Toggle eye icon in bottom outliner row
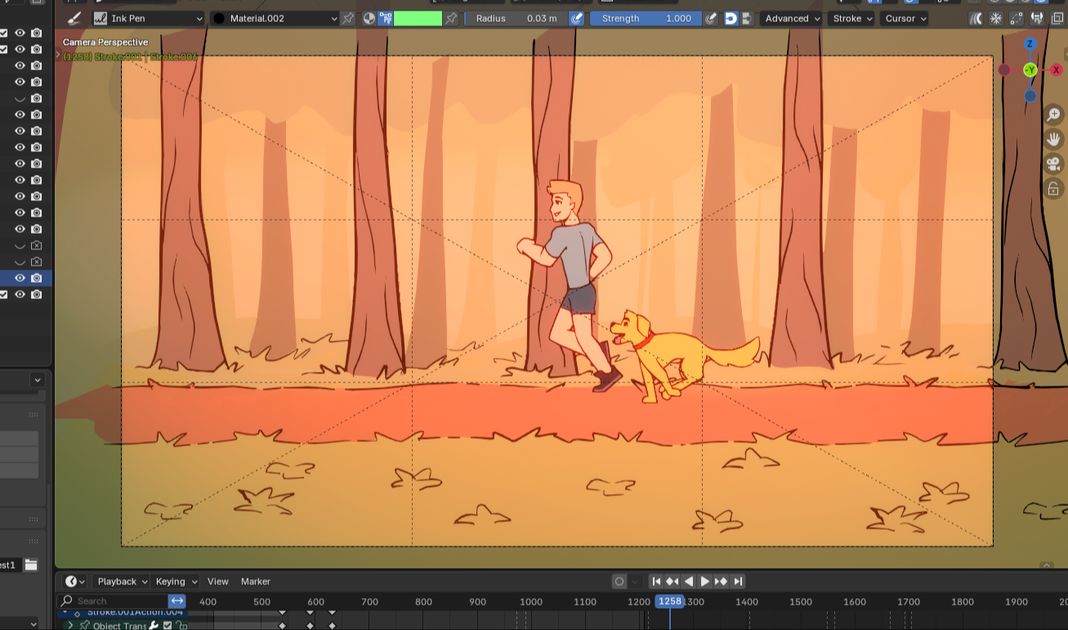The height and width of the screenshot is (630, 1068). click(20, 294)
